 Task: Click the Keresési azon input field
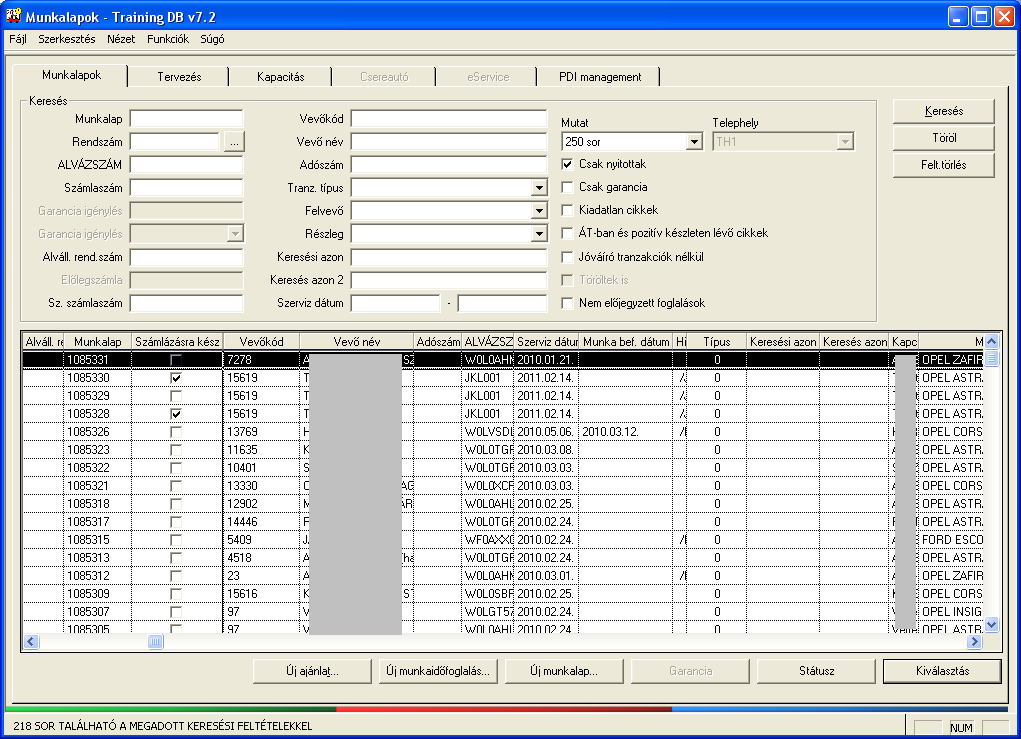[449, 257]
